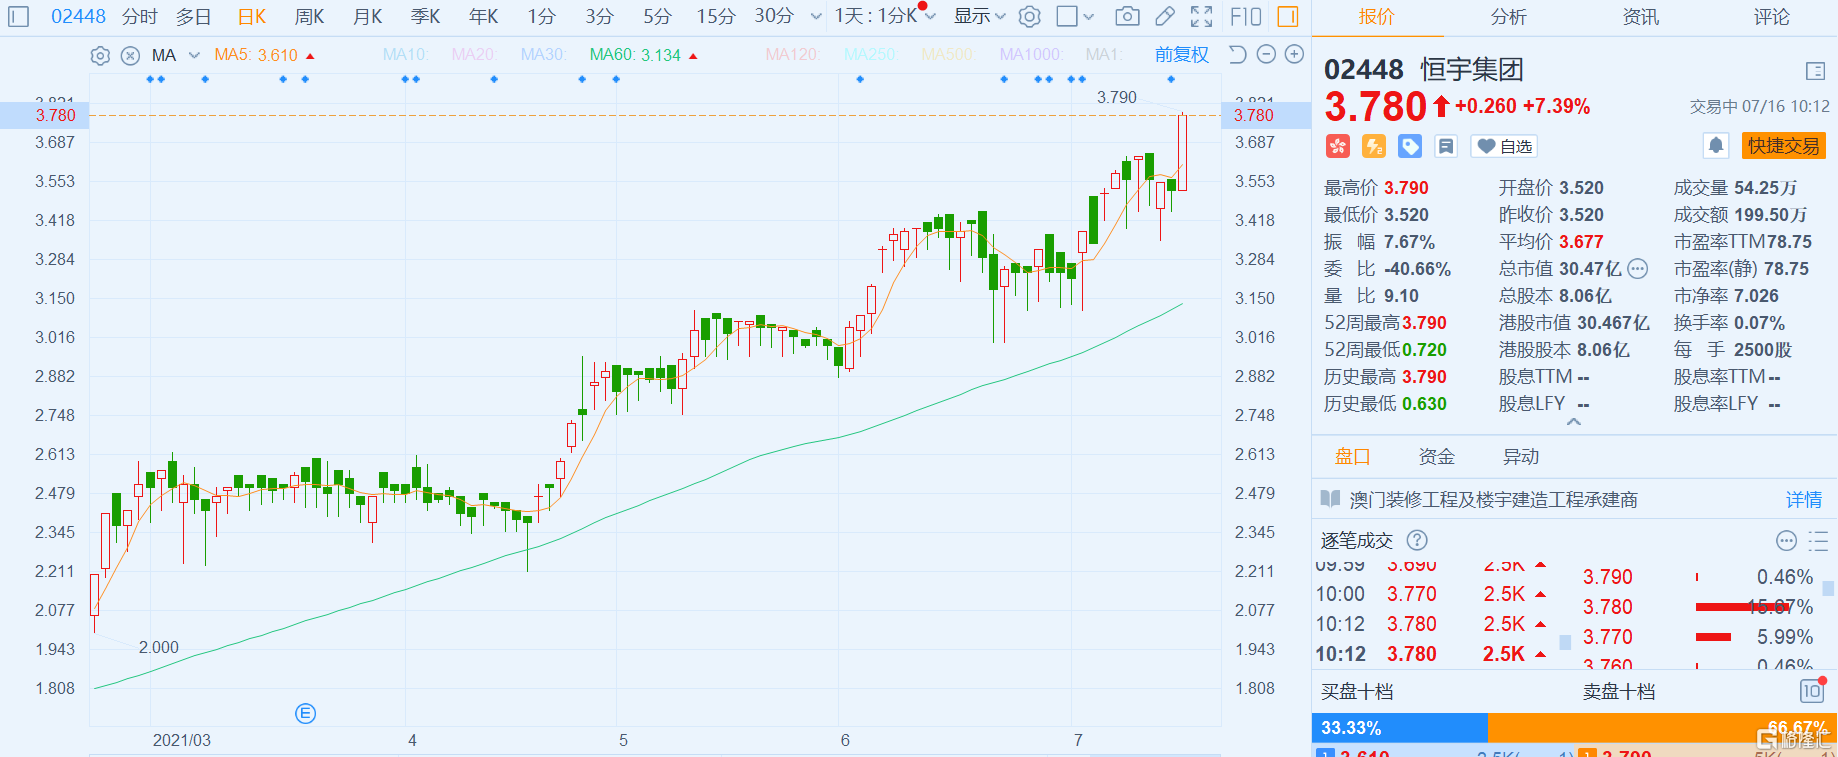Take a chart screenshot with camera icon
The width and height of the screenshot is (1838, 757).
click(x=1127, y=16)
